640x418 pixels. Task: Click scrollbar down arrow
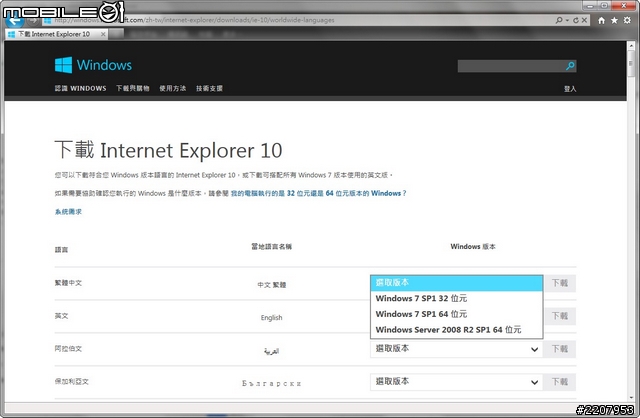click(x=631, y=397)
